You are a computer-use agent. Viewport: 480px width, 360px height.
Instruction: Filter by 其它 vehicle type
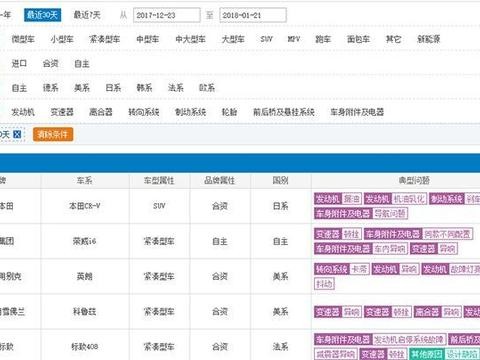click(393, 39)
